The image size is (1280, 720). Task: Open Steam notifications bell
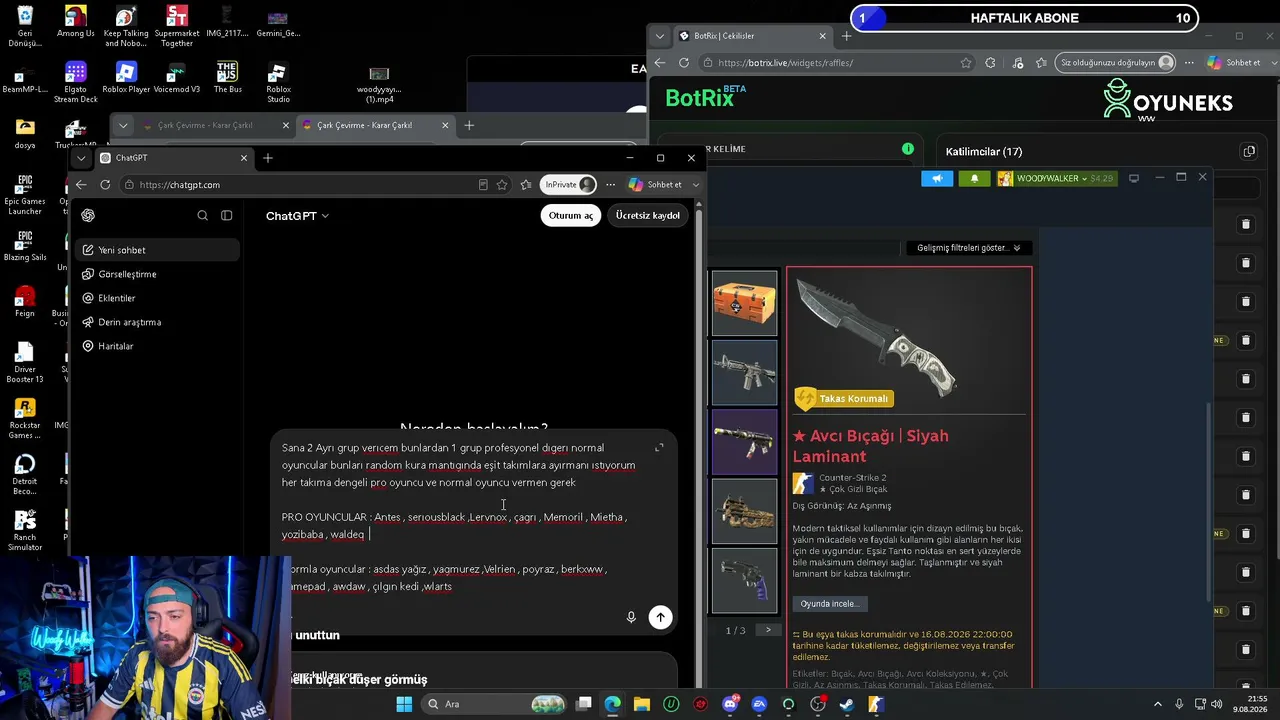[975, 178]
